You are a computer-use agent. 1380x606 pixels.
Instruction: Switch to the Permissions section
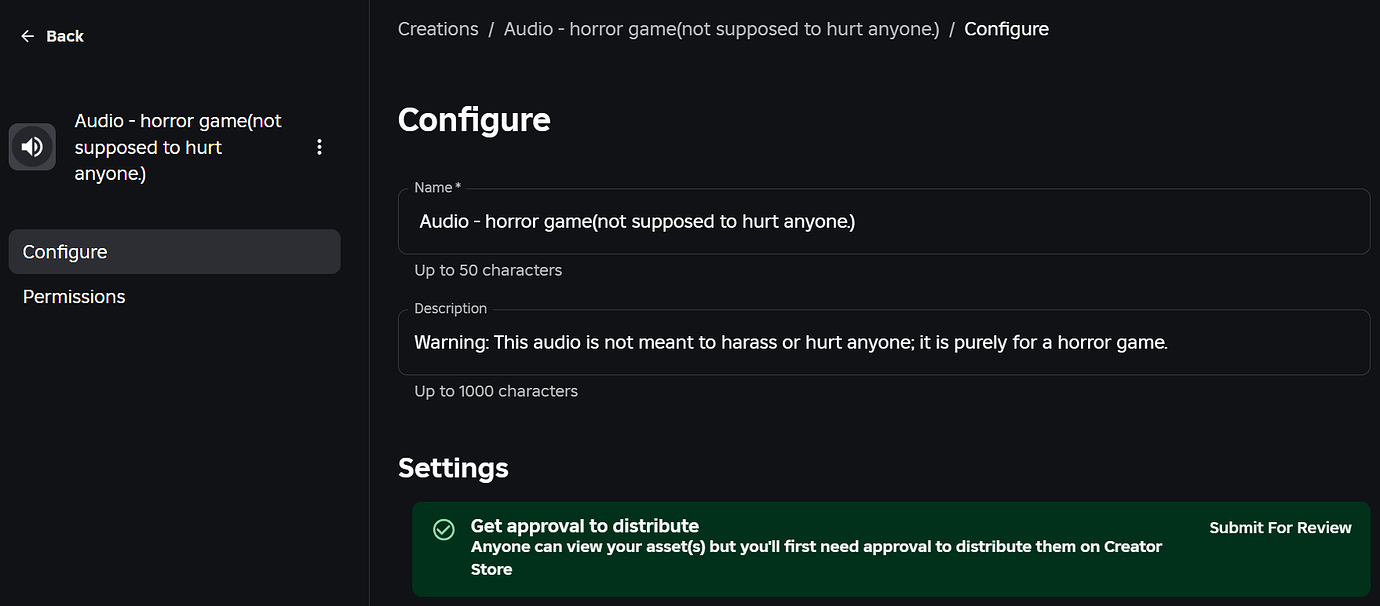[x=73, y=296]
